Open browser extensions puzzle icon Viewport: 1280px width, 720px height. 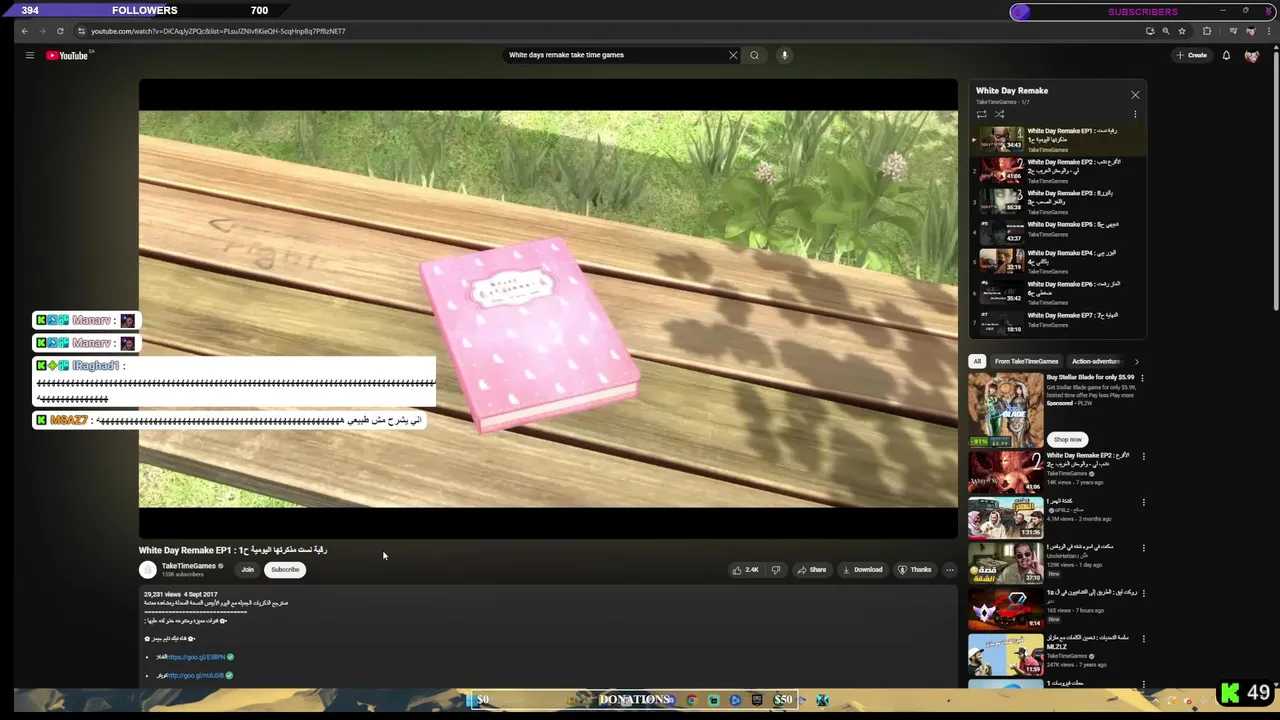pos(1207,31)
